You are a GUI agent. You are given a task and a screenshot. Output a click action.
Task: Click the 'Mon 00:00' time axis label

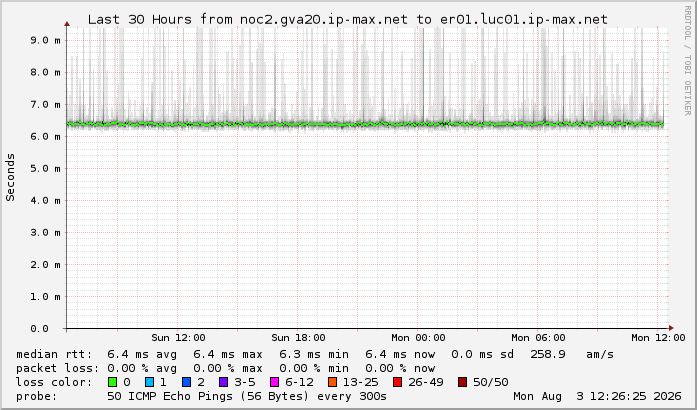(x=418, y=338)
